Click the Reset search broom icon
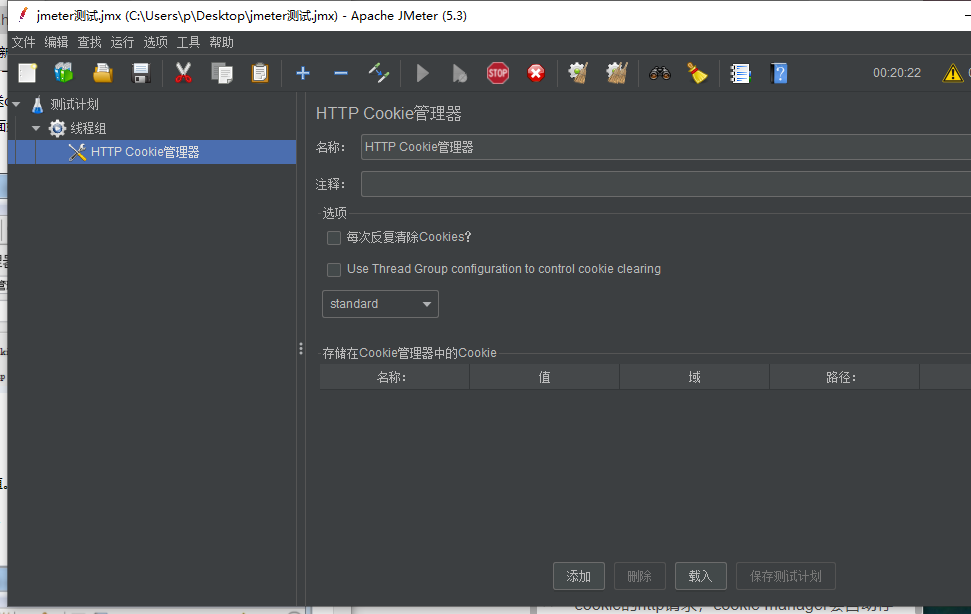This screenshot has height=614, width=971. [x=697, y=73]
